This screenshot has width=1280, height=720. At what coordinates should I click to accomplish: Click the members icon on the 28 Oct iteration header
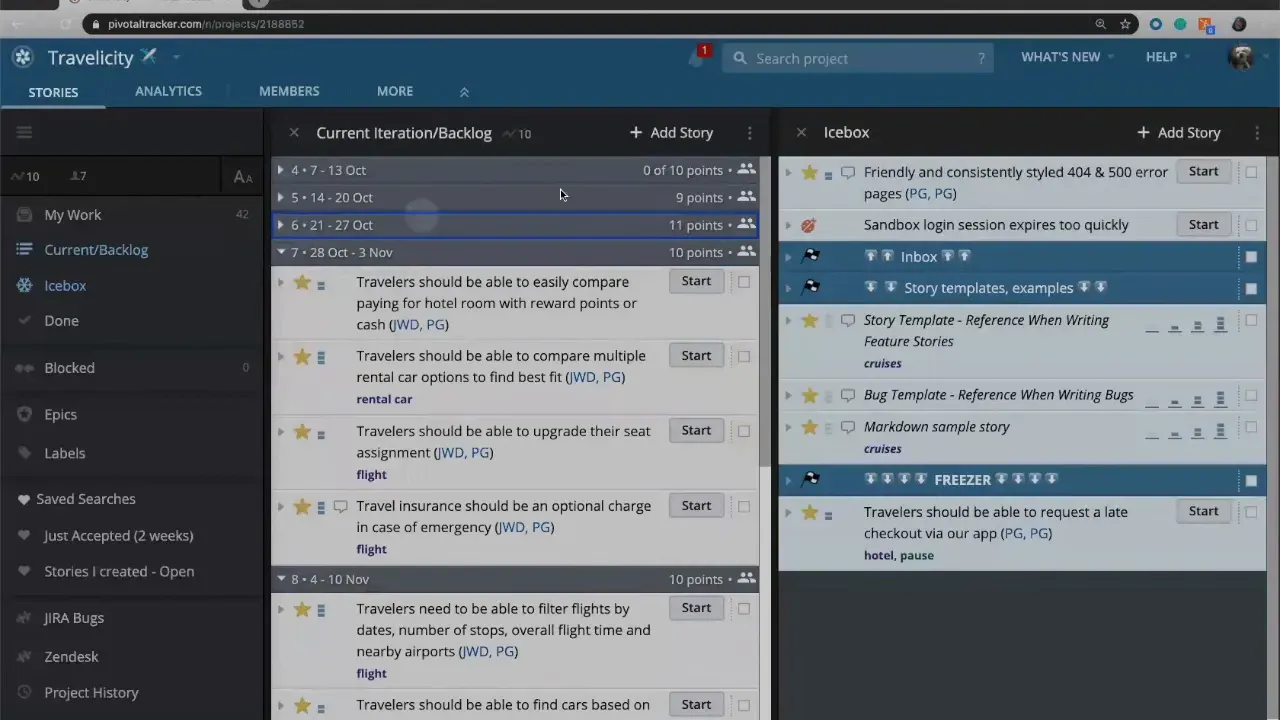click(x=746, y=252)
